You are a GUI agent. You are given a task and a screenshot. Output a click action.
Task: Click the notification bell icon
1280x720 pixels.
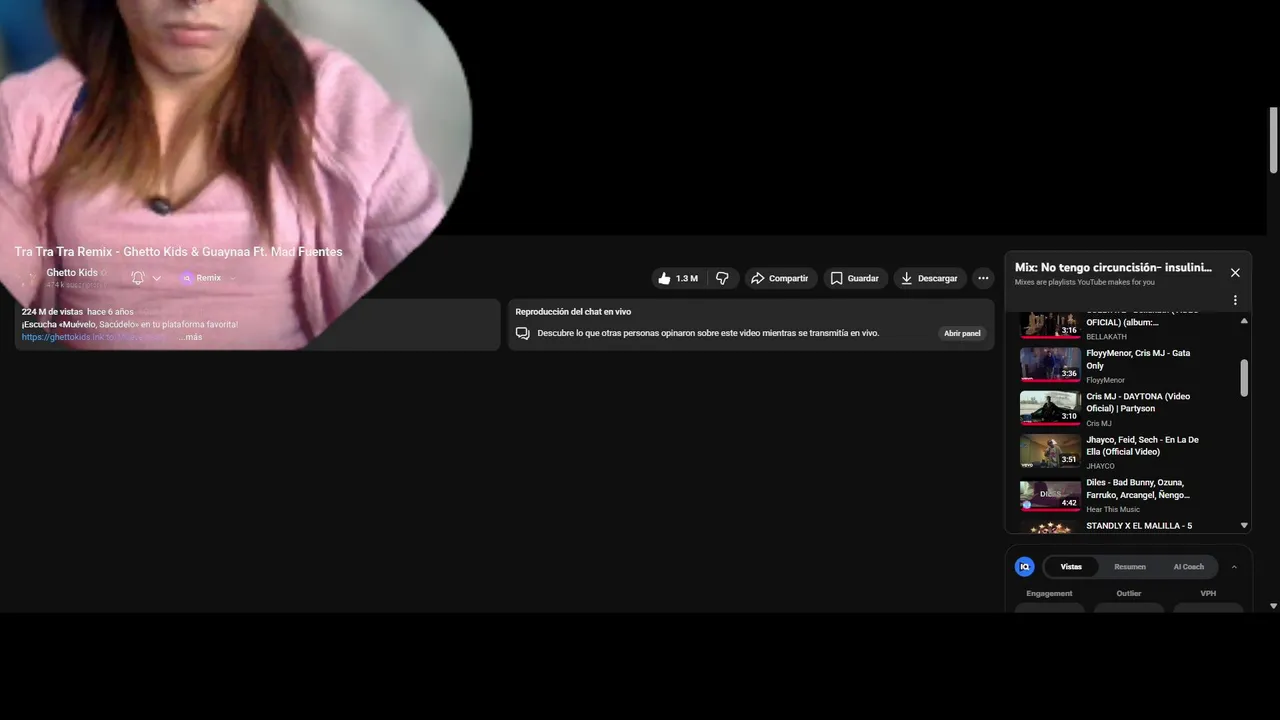(138, 278)
